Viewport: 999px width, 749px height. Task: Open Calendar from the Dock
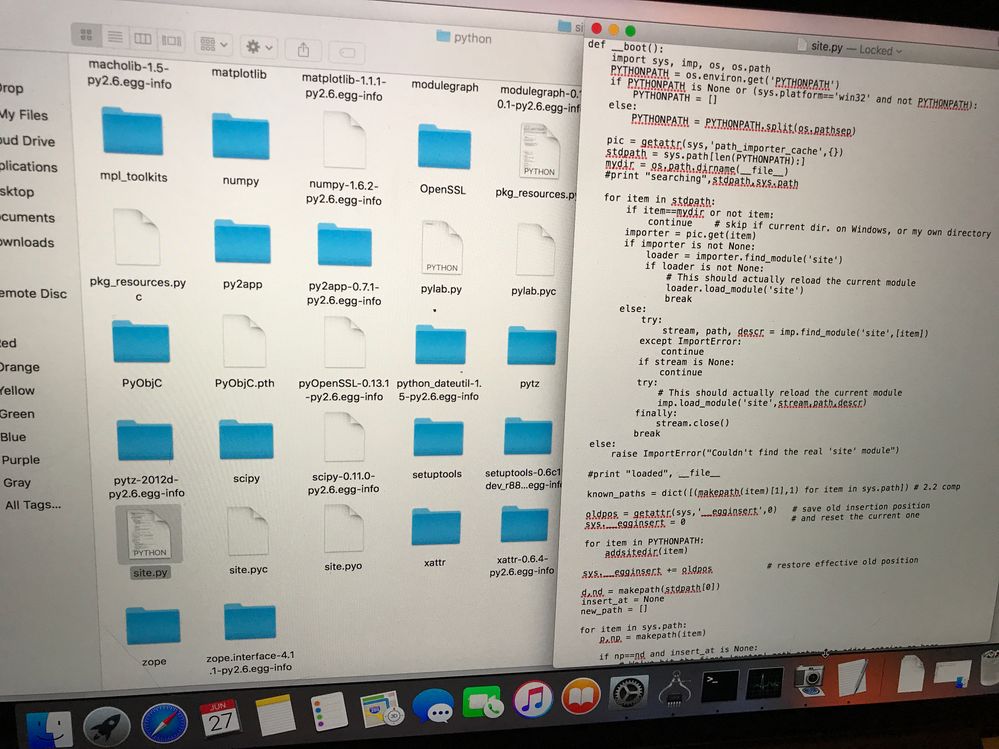coord(219,720)
